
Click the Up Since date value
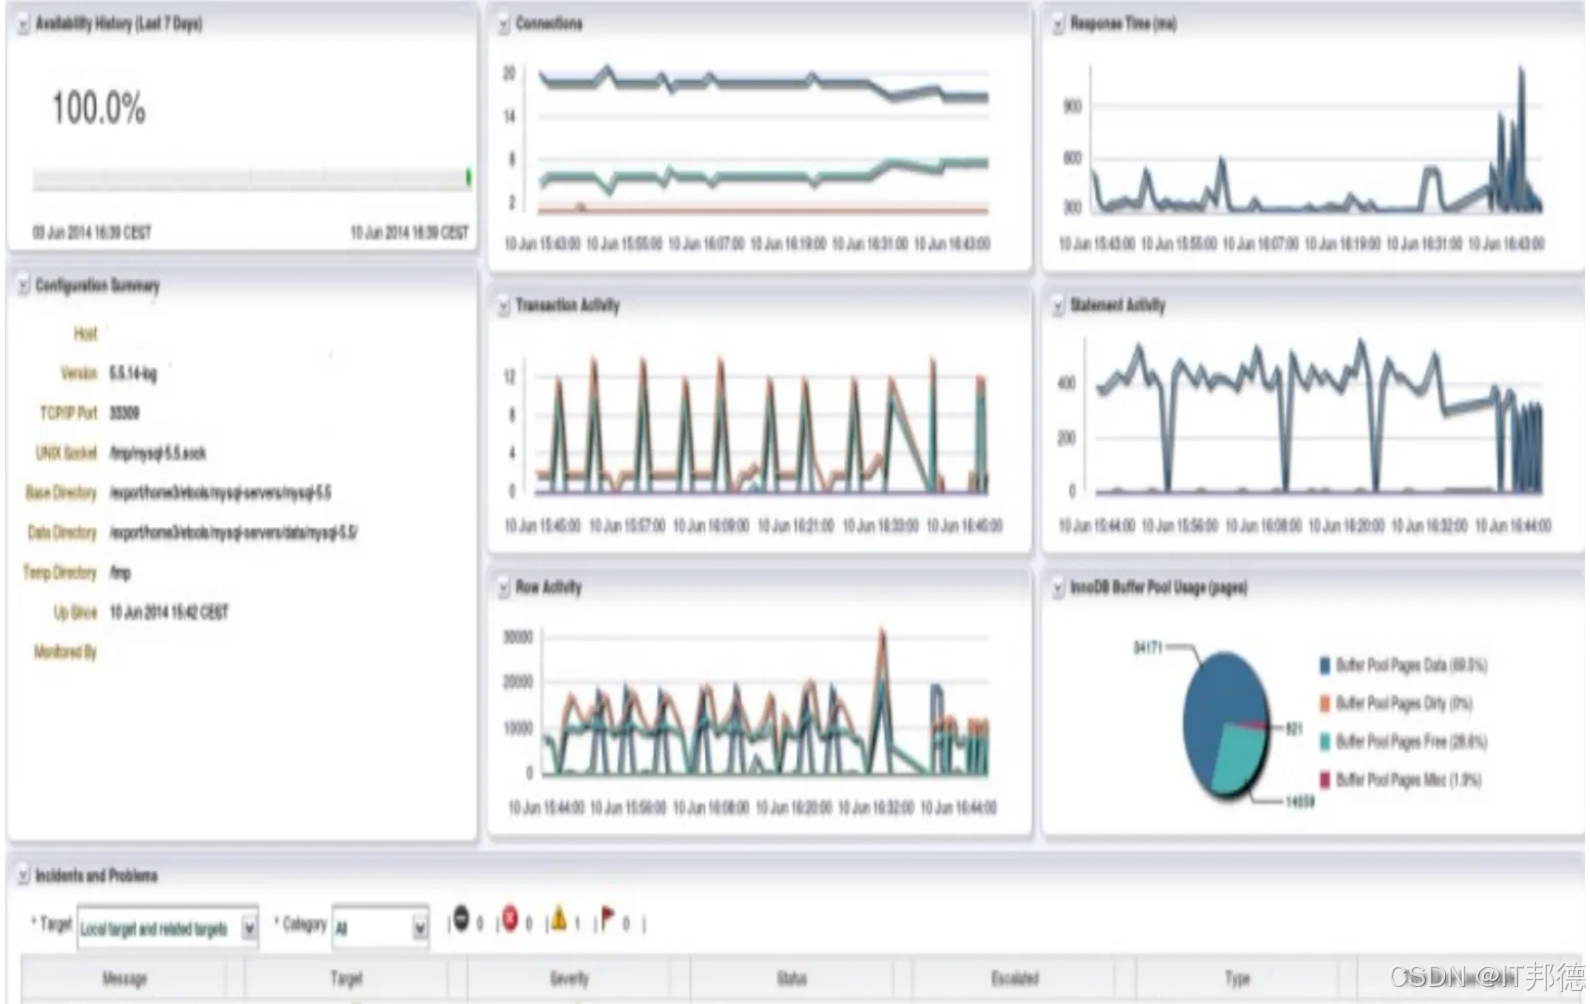168,612
